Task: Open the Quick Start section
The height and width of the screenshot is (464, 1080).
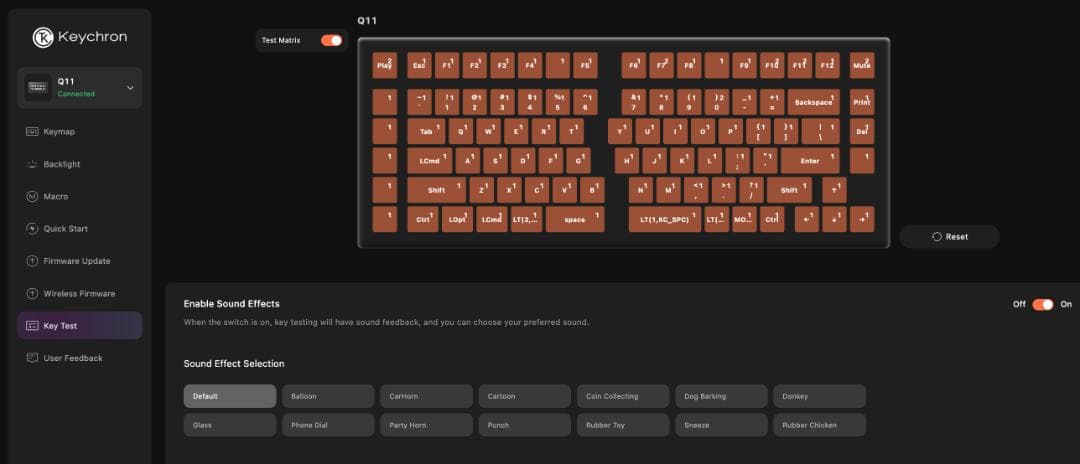Action: point(80,229)
